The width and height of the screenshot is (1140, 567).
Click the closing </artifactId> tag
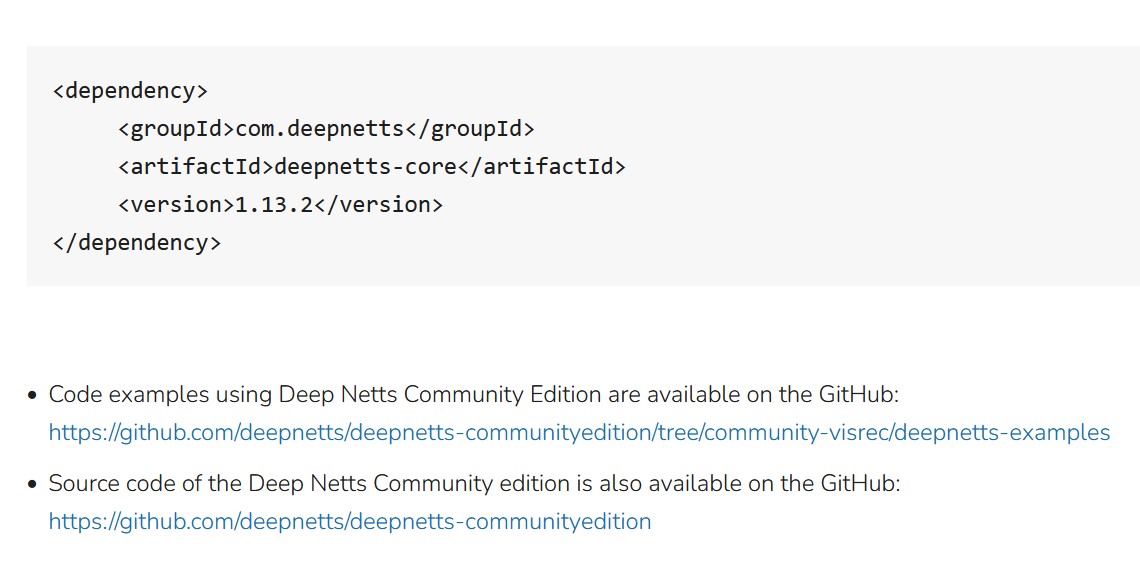[542, 167]
